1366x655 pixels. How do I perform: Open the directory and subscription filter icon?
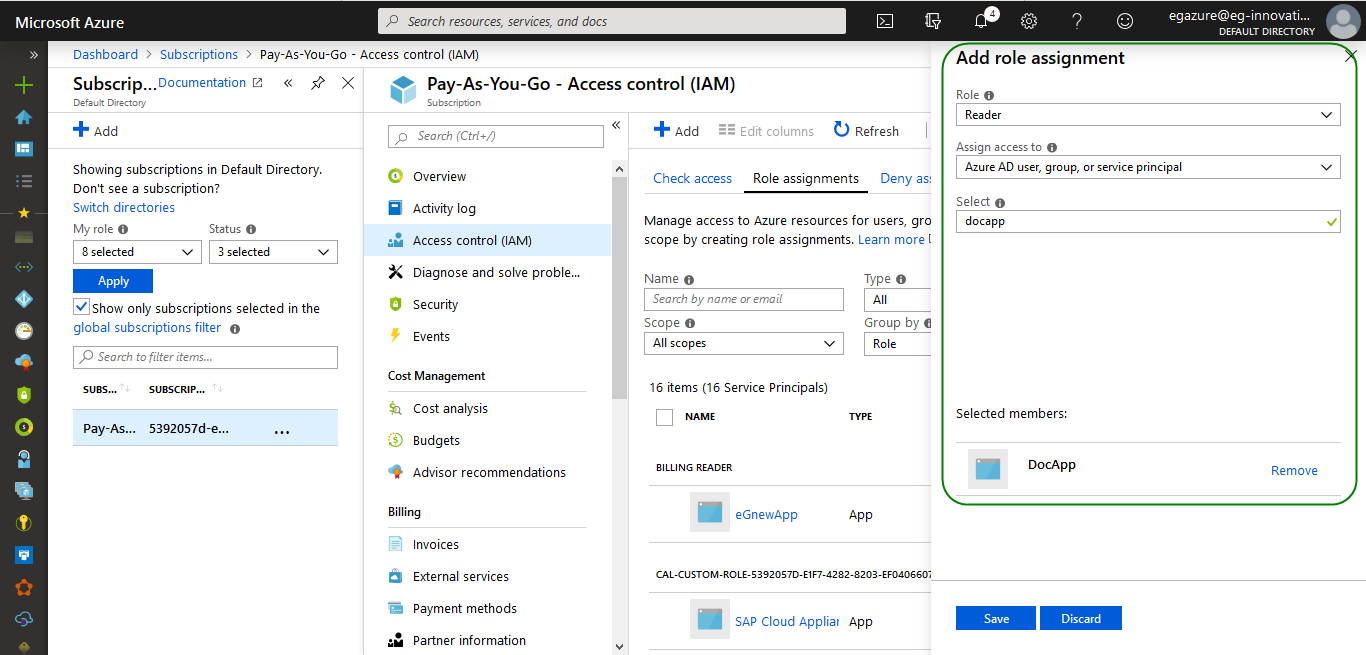pyautogui.click(x=933, y=21)
